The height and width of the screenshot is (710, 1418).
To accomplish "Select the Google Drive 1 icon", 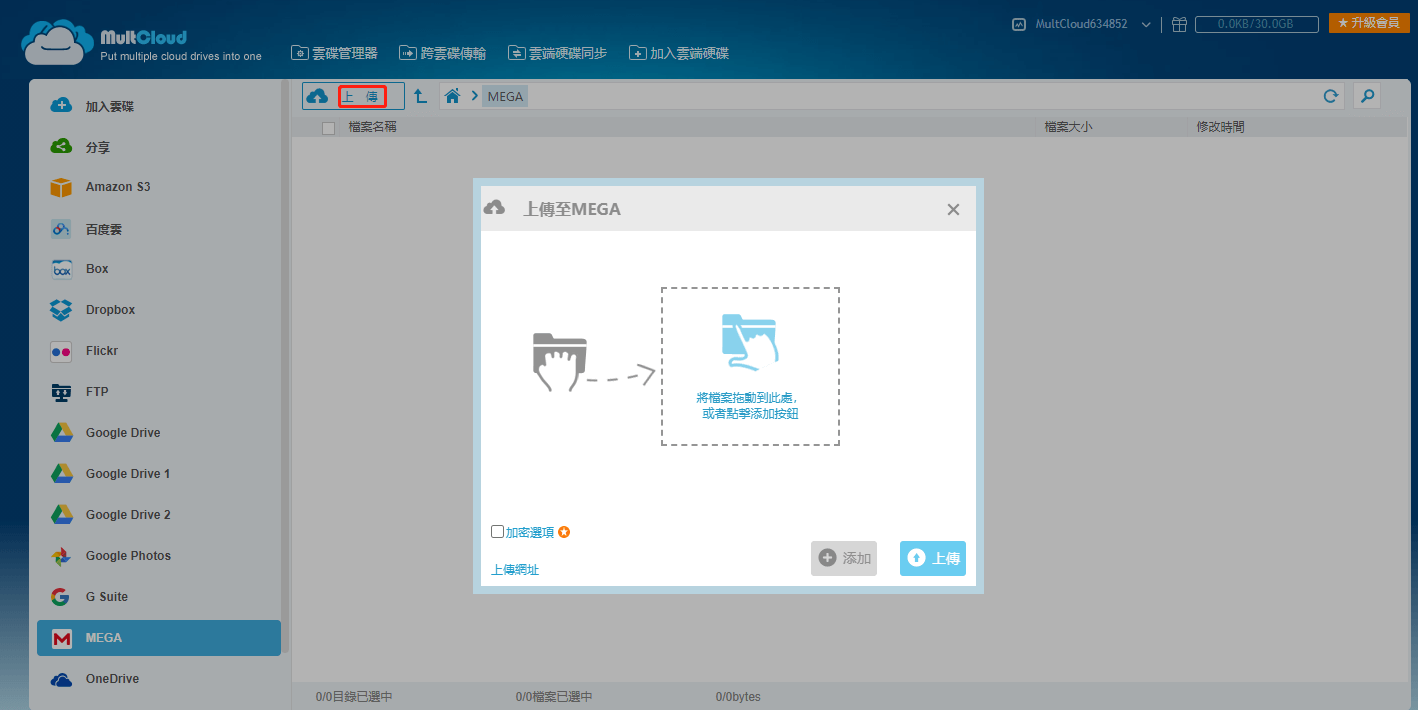I will (61, 474).
